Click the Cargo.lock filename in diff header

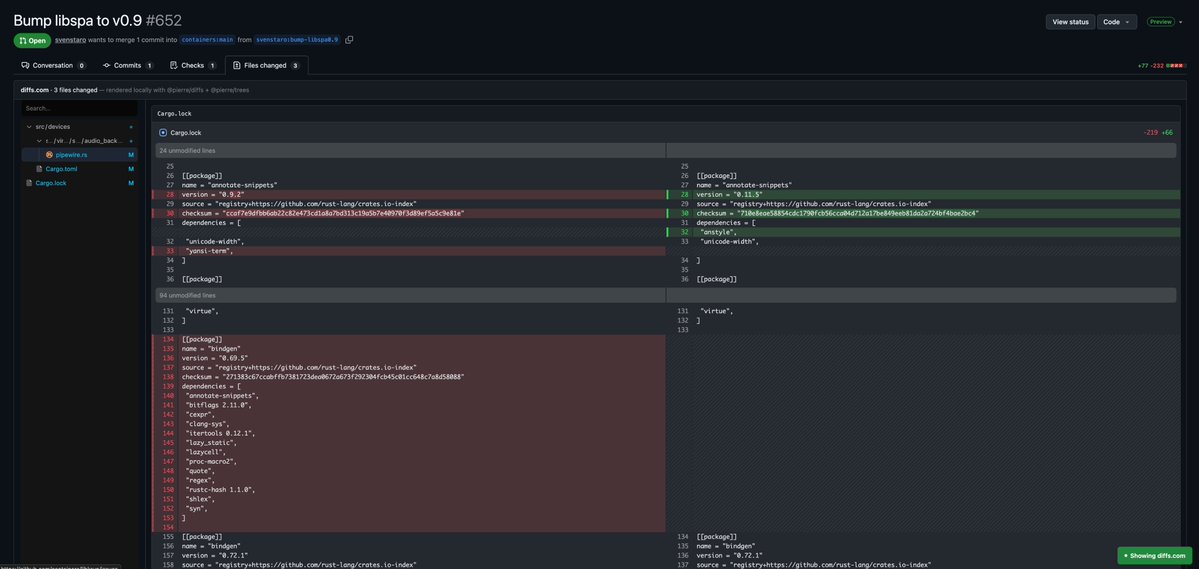186,133
